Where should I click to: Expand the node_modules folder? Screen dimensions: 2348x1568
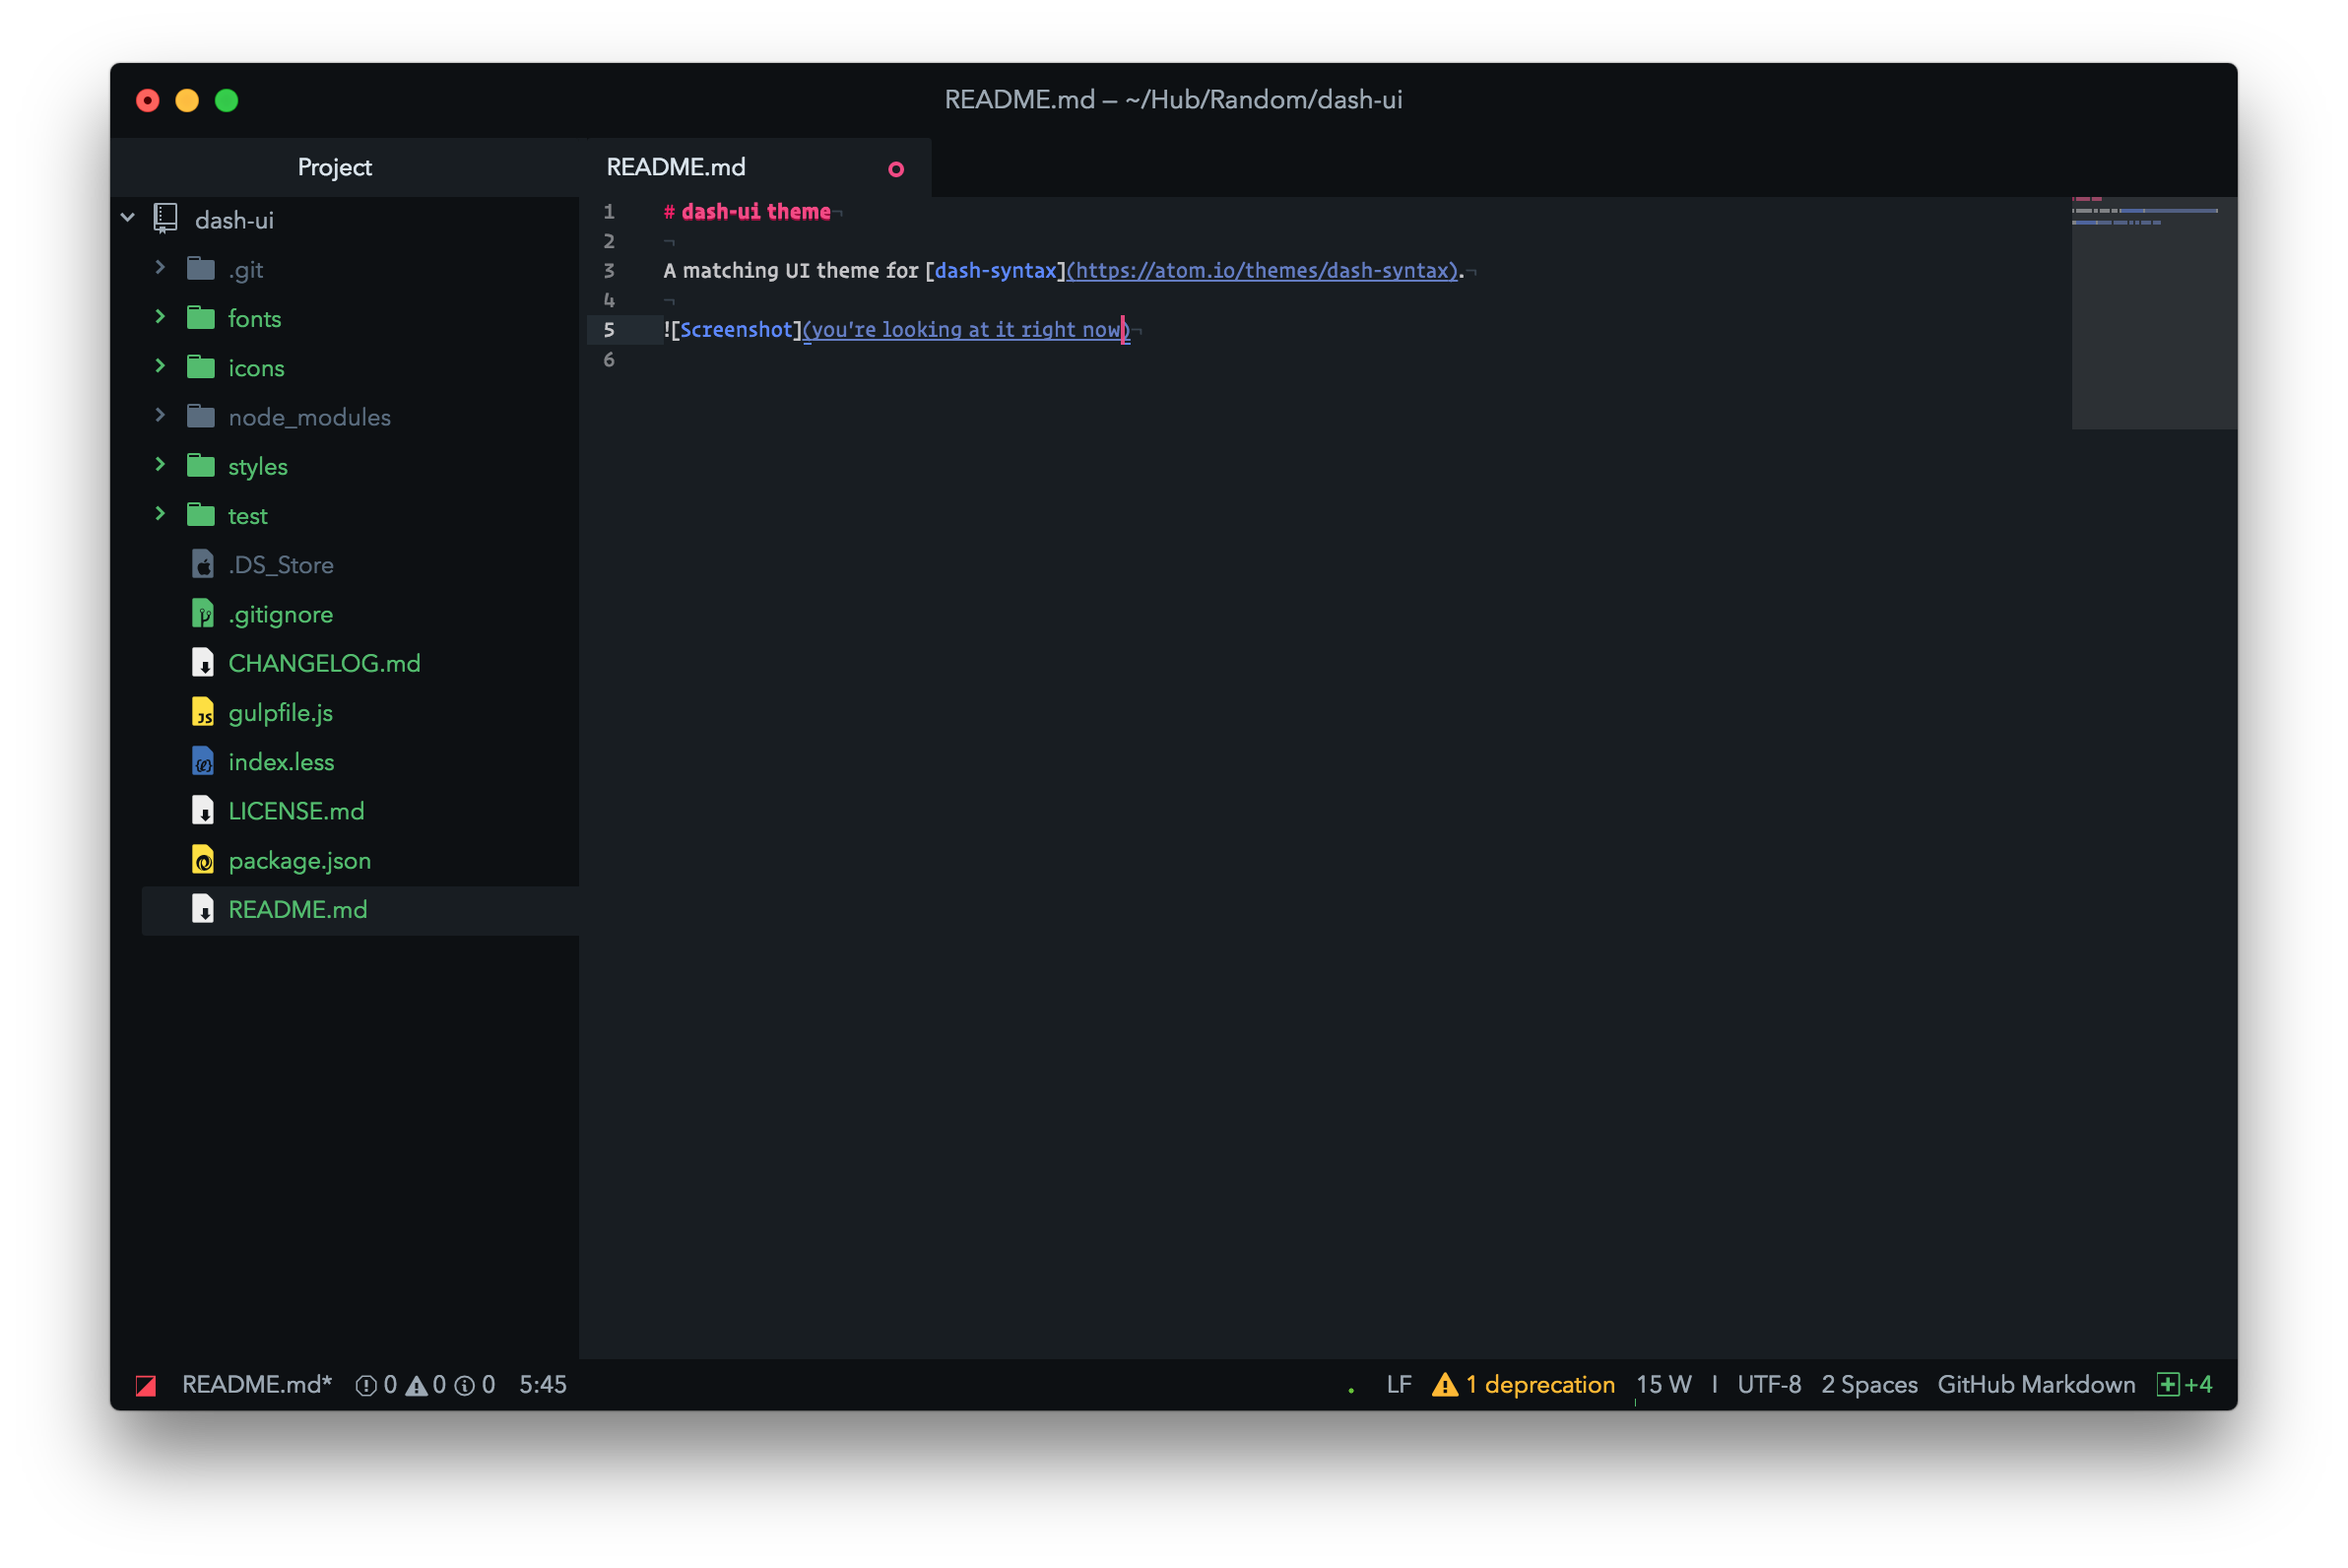(x=160, y=416)
